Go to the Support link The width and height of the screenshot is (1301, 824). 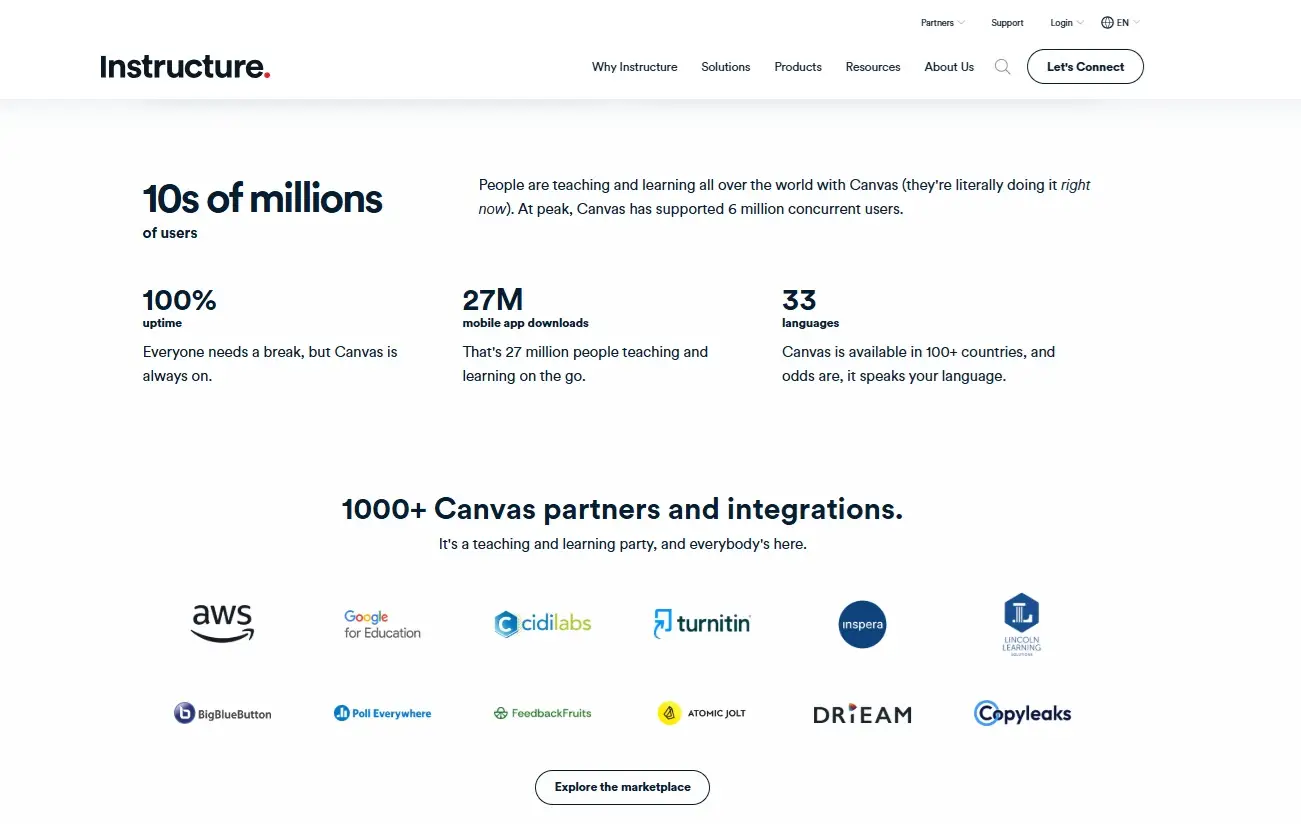(x=1007, y=23)
